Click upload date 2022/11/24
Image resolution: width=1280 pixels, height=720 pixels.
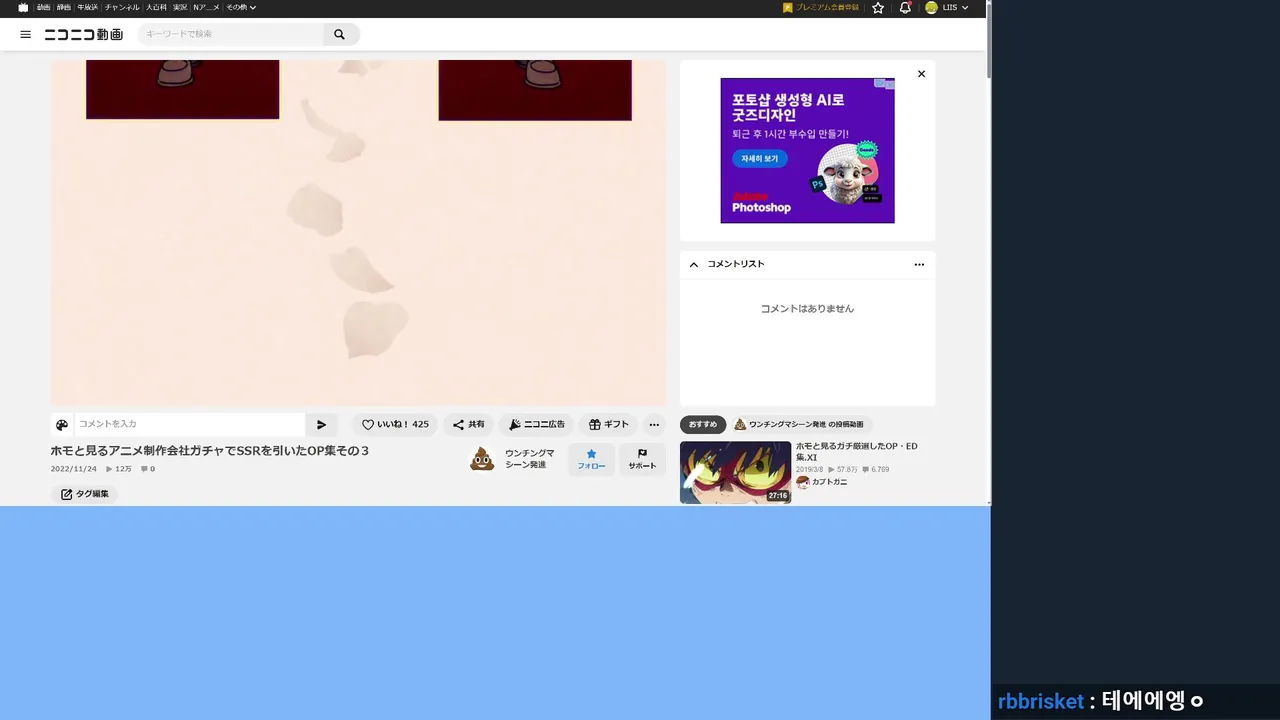pyautogui.click(x=74, y=469)
